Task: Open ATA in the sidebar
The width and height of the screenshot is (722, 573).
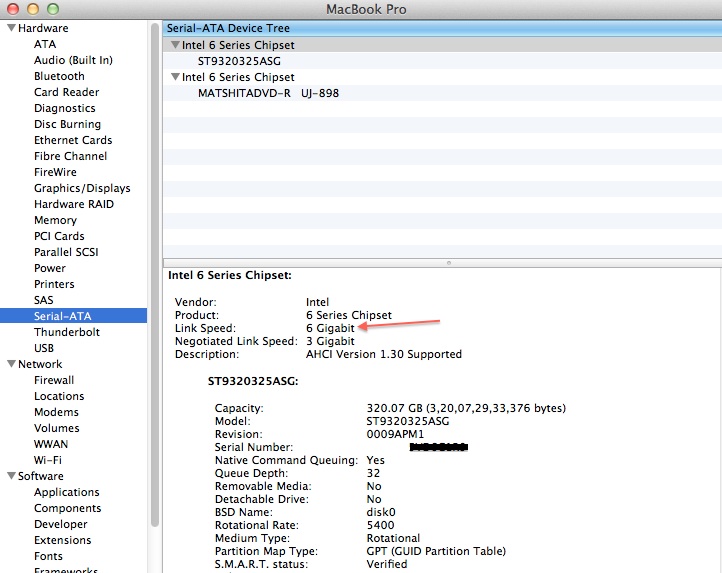Action: (x=45, y=44)
